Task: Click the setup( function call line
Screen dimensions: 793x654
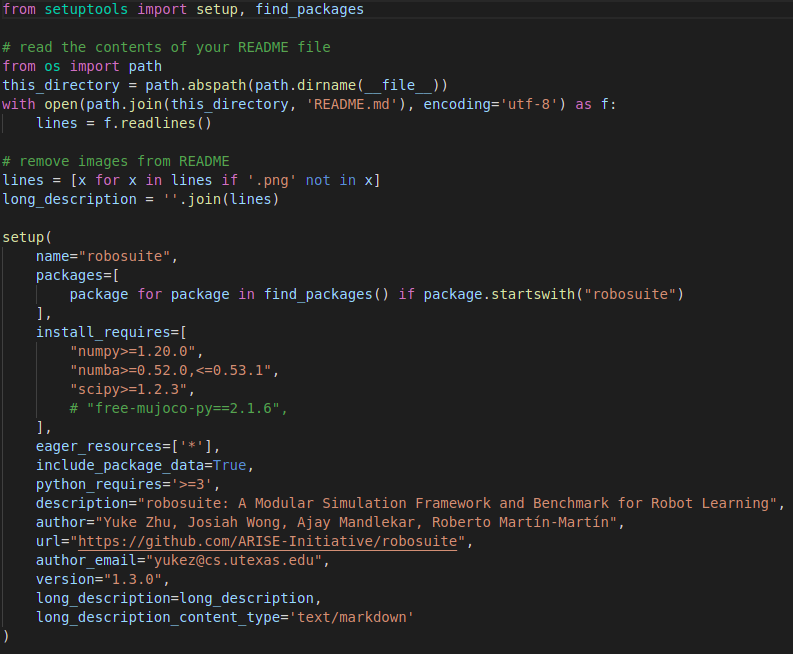Action: pyautogui.click(x=26, y=237)
